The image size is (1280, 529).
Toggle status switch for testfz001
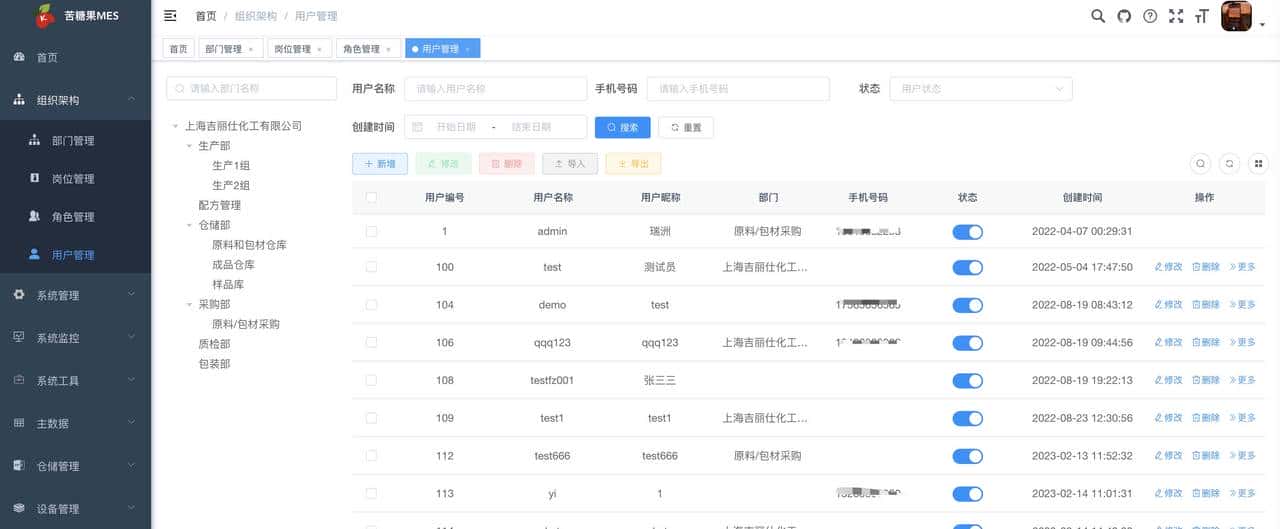(967, 381)
